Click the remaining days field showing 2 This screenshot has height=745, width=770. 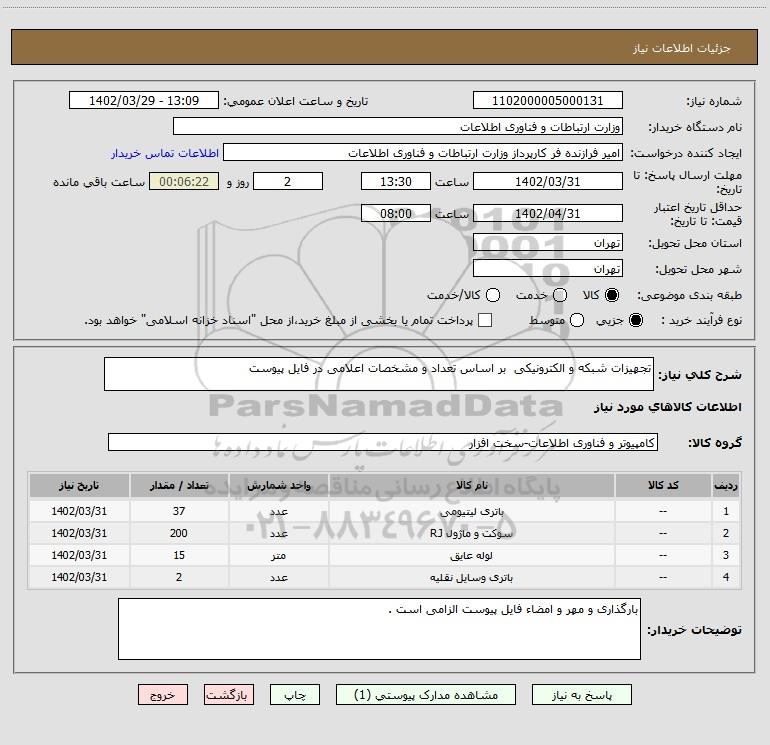pyautogui.click(x=288, y=181)
